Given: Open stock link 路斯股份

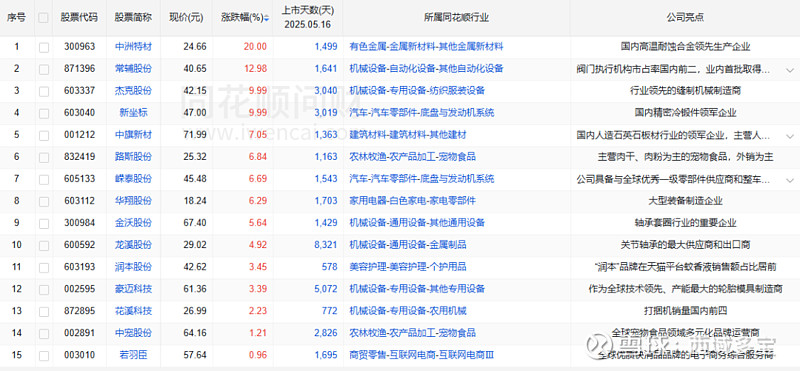Looking at the screenshot, I should (x=133, y=157).
